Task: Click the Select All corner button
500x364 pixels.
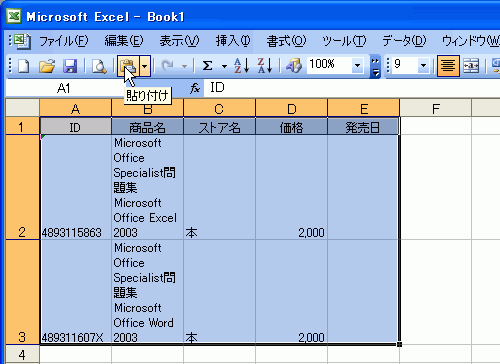Action: tap(23, 108)
